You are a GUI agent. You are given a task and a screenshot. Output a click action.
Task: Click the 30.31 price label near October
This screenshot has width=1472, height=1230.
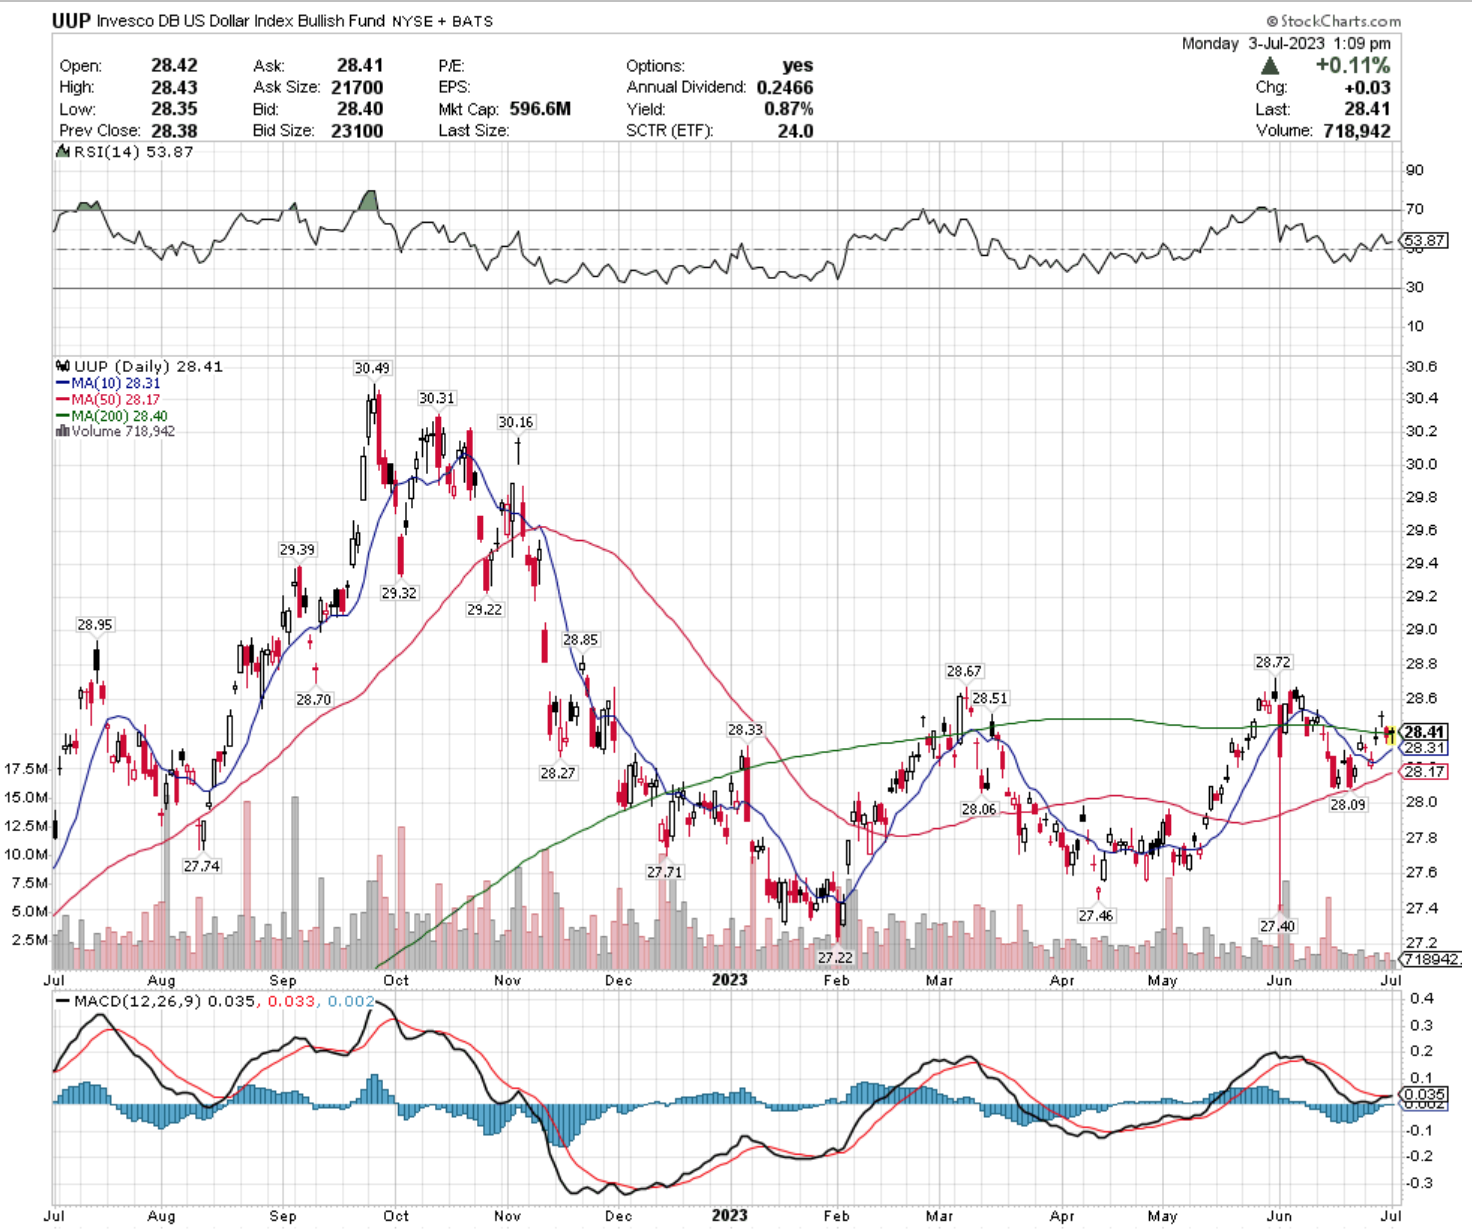436,398
